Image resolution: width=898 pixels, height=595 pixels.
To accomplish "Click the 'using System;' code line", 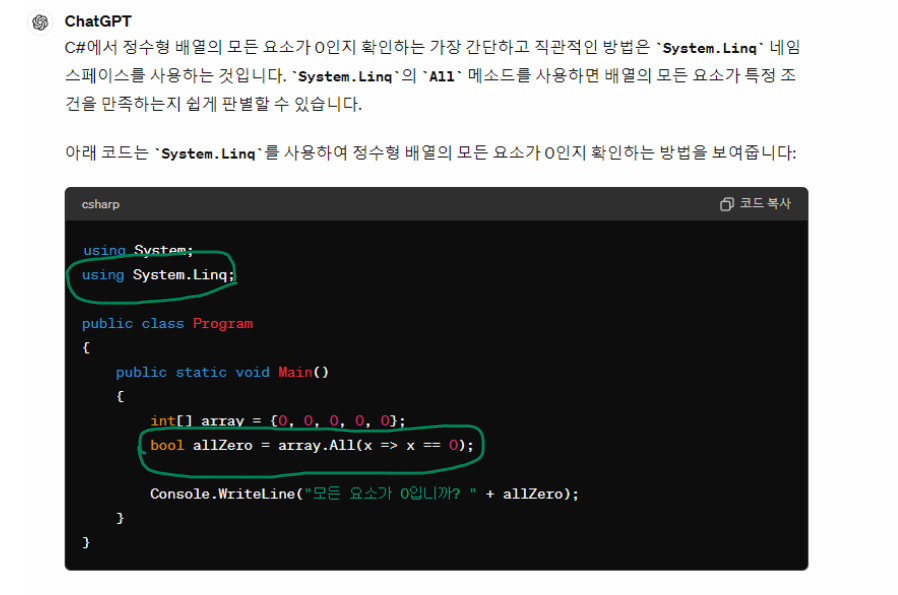I will [138, 250].
